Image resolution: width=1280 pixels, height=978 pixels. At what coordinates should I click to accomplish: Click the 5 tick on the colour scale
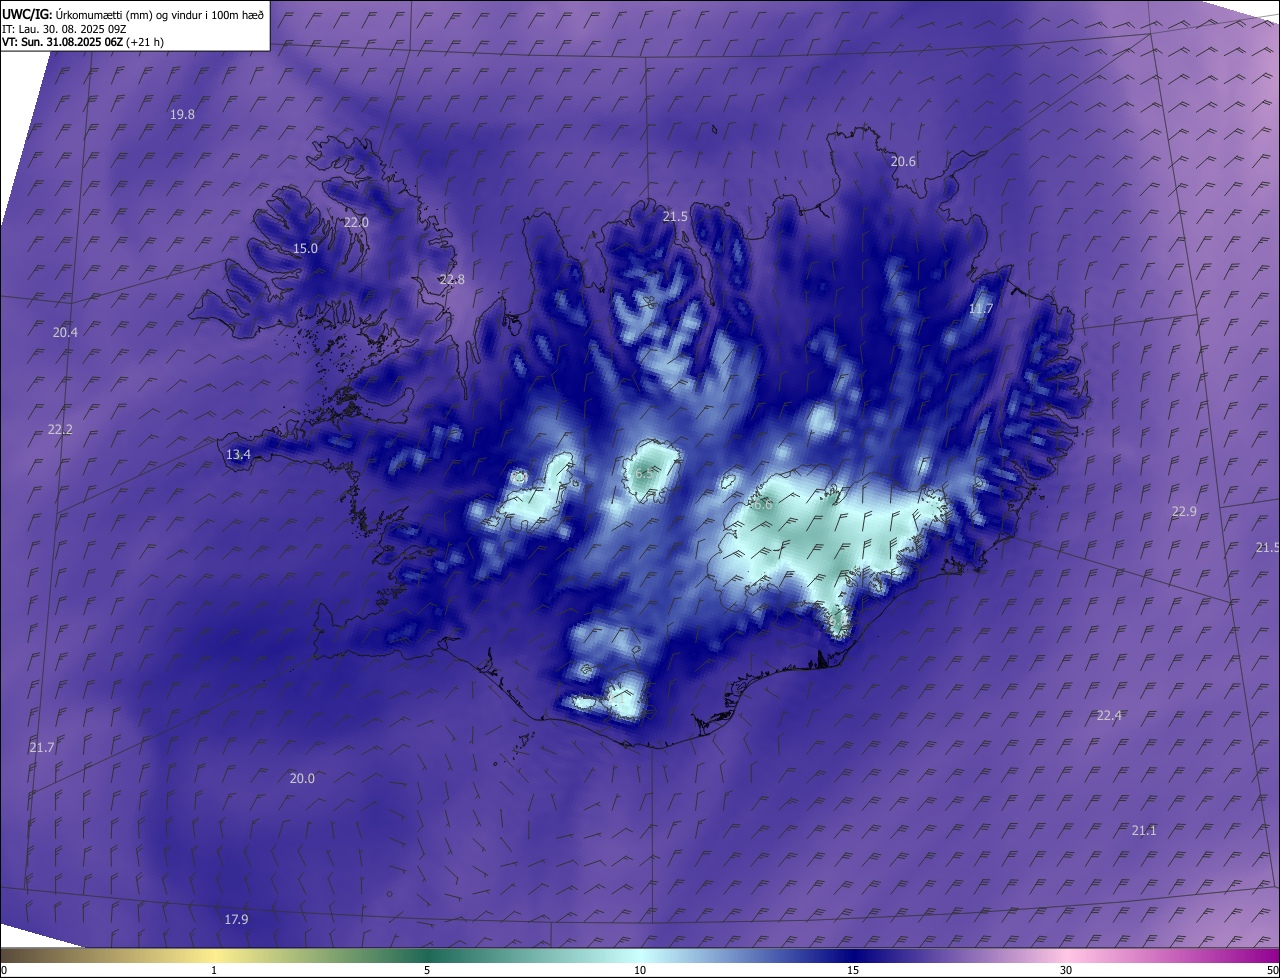tap(427, 970)
